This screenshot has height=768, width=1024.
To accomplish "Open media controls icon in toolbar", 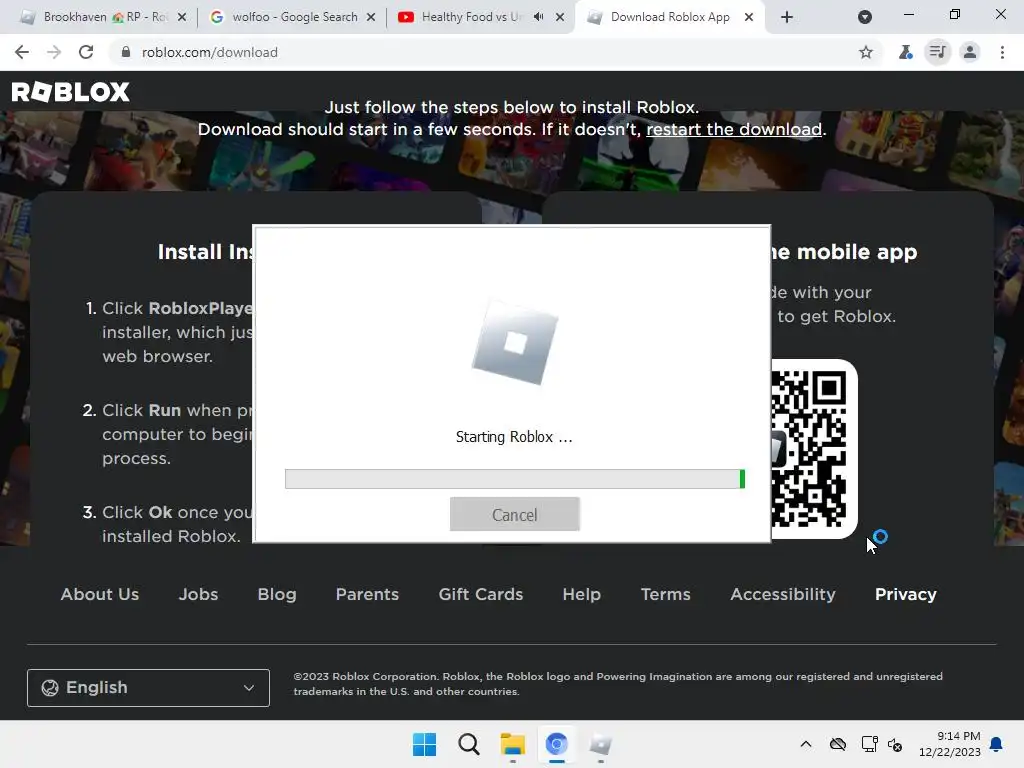I will click(937, 52).
